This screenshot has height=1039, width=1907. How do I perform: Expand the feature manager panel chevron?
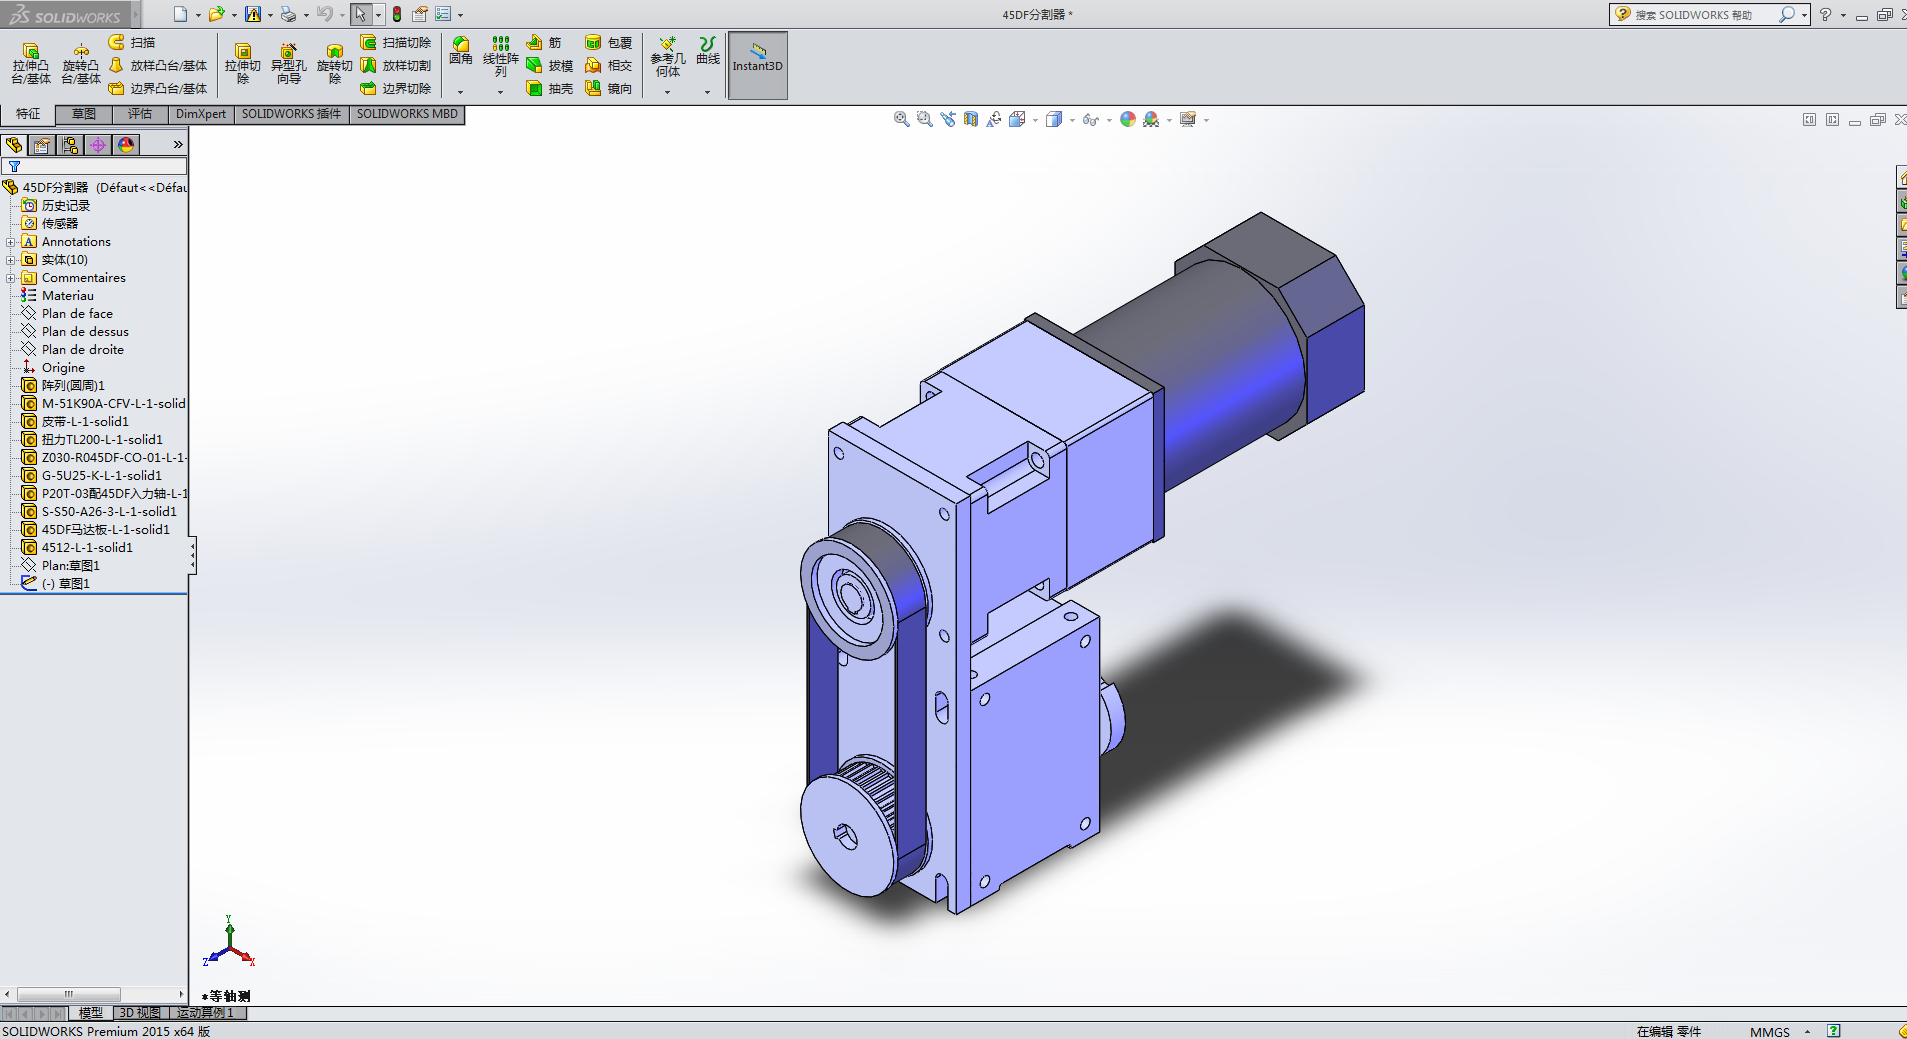[x=178, y=145]
